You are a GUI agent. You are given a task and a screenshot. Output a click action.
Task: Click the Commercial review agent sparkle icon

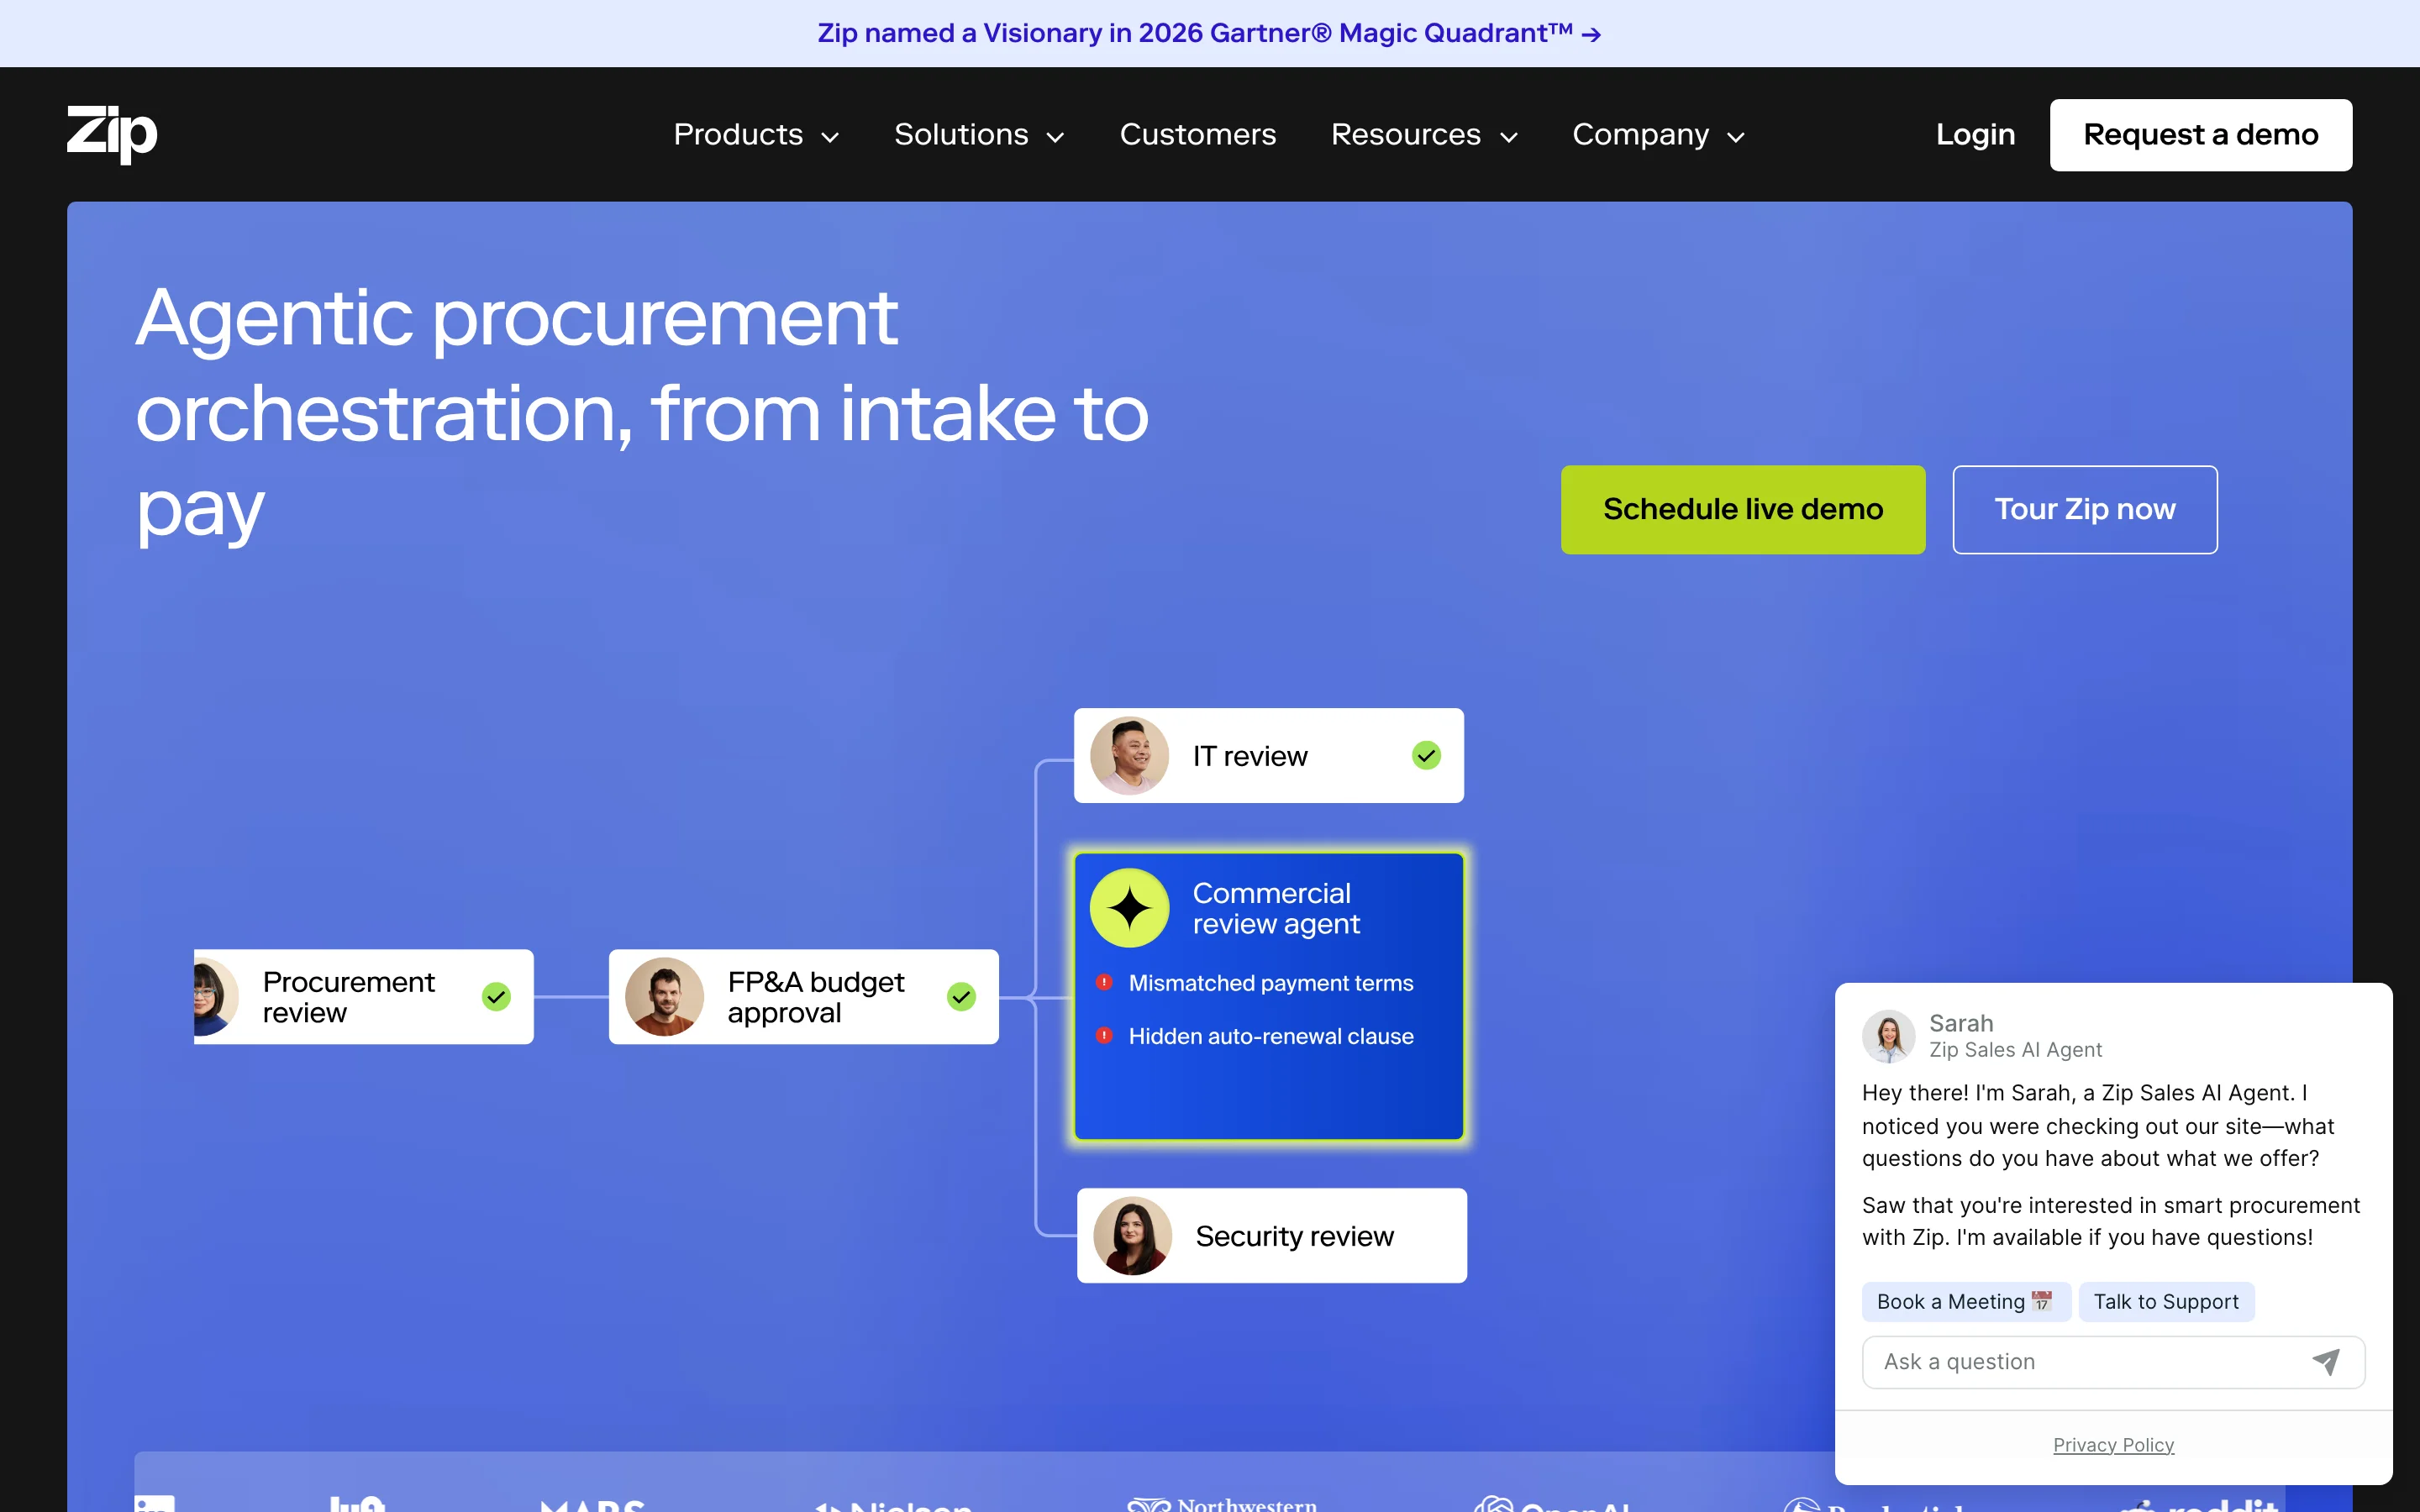[1130, 908]
